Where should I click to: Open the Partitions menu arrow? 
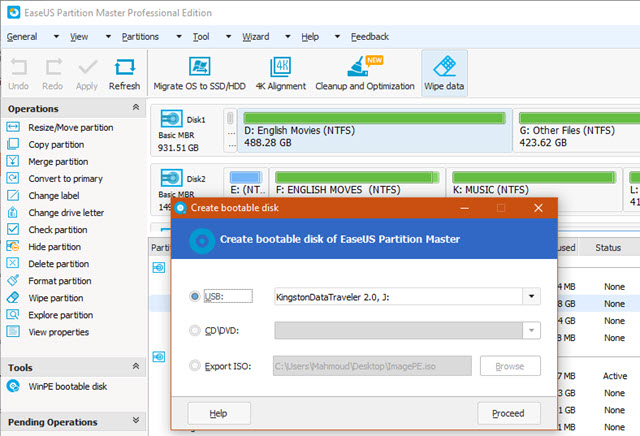pos(179,37)
